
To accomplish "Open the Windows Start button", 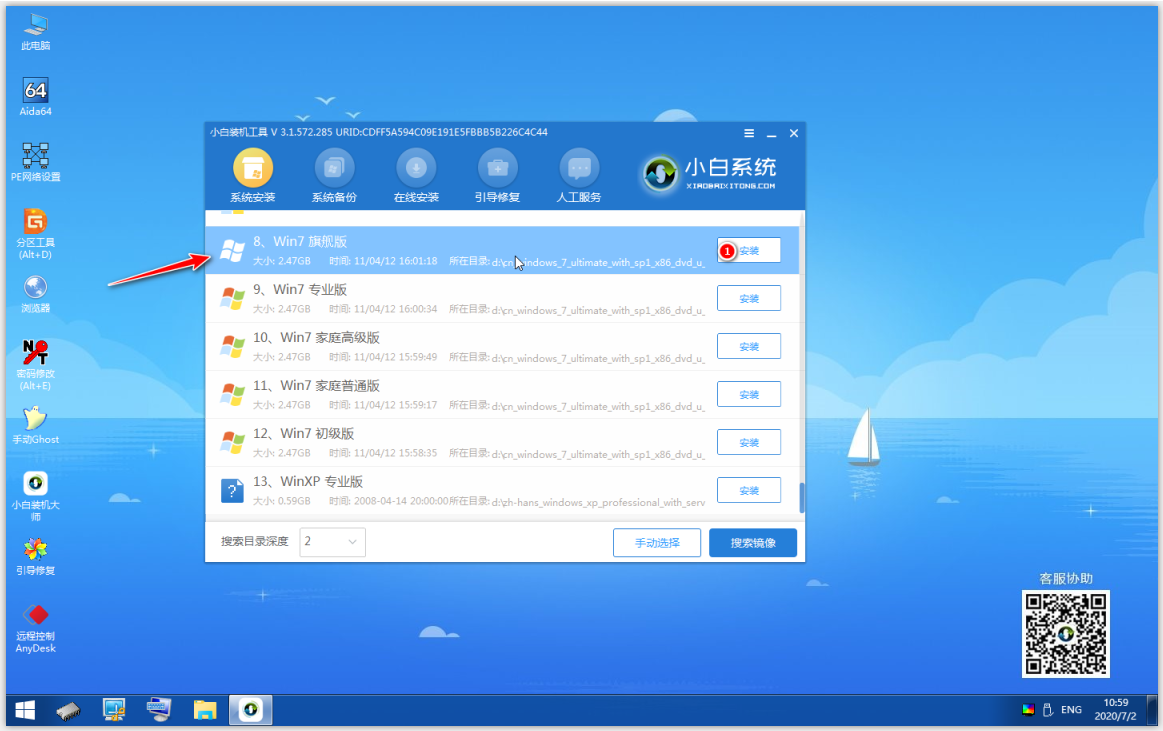I will click(x=25, y=711).
